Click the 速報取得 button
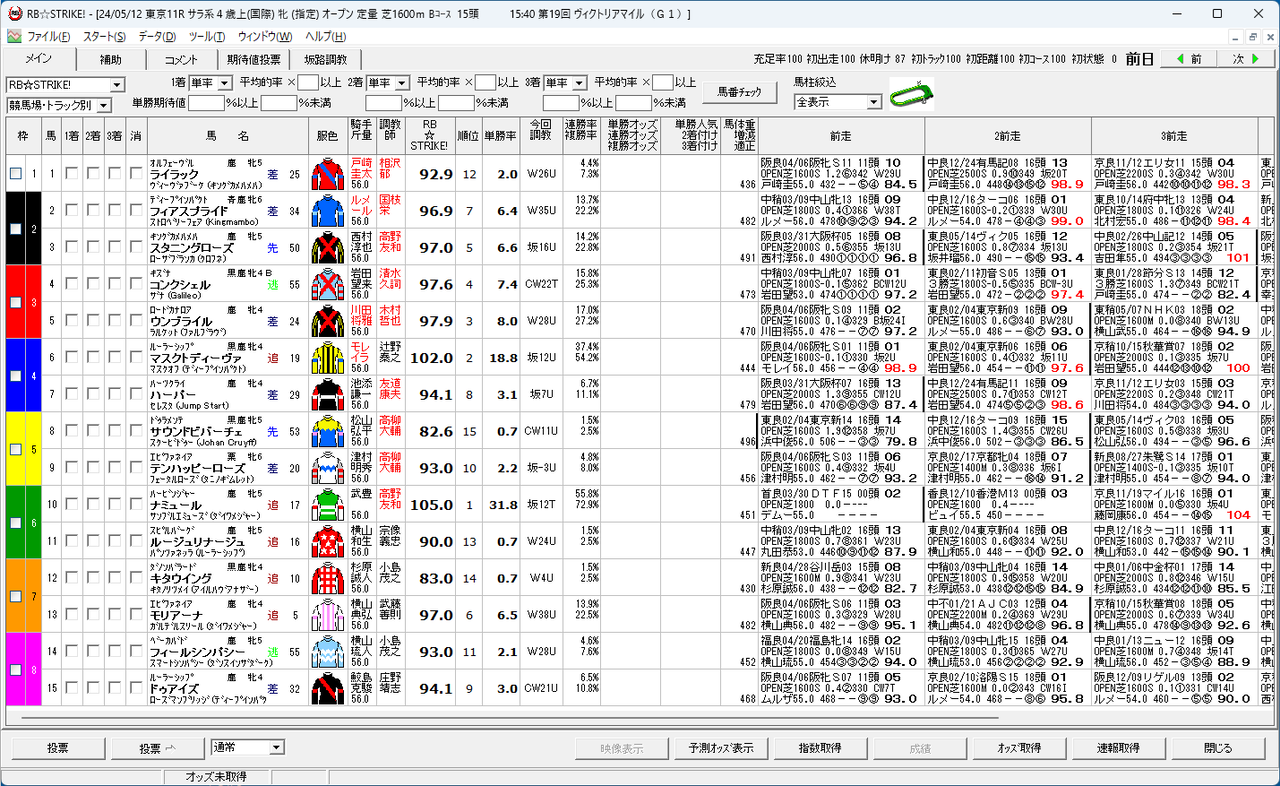The image size is (1280, 786). [x=1118, y=748]
